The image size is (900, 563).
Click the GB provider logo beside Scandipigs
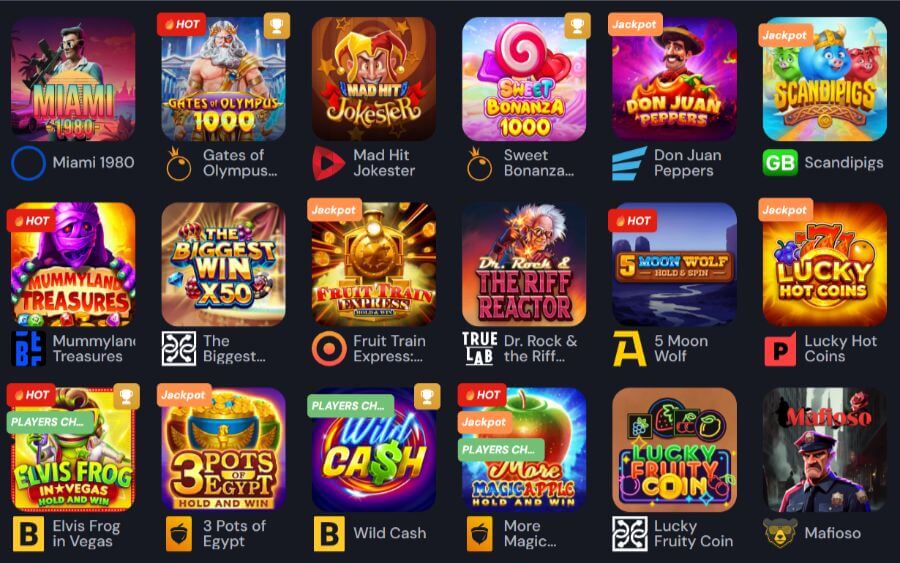point(780,163)
